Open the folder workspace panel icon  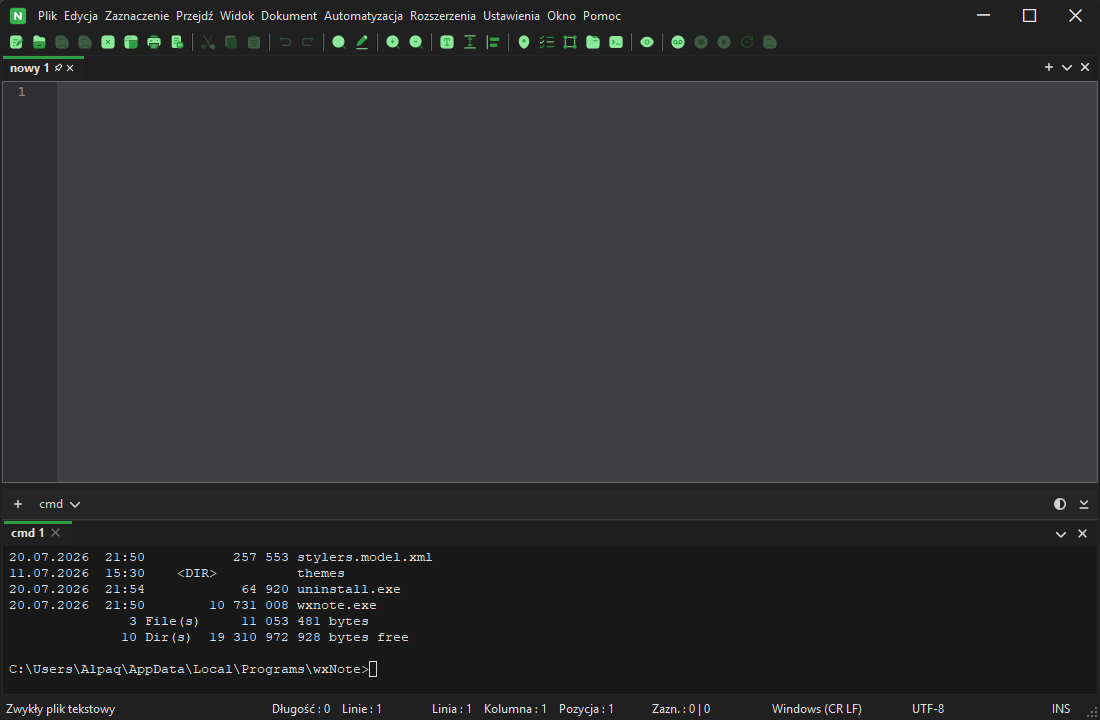coord(593,42)
